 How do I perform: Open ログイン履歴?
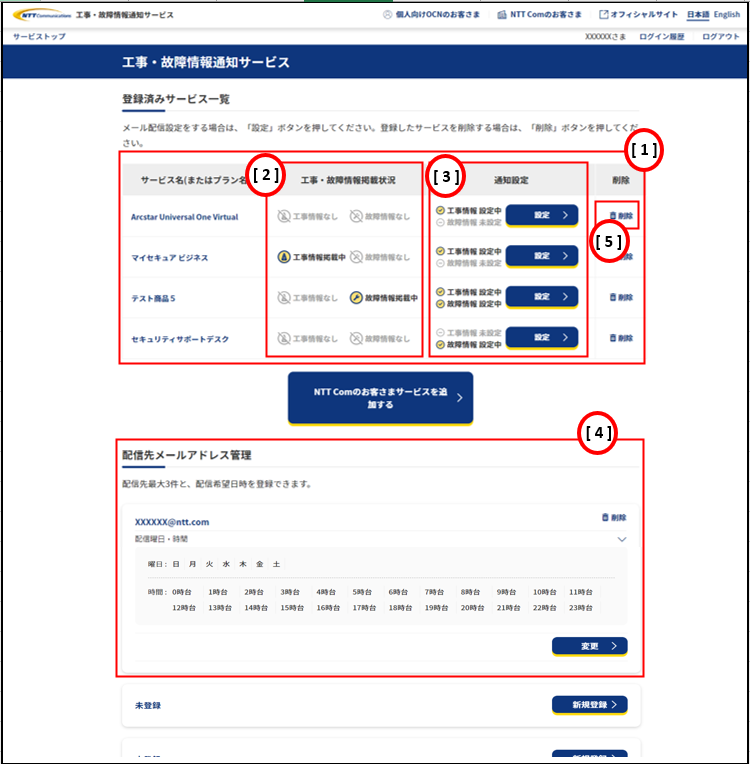tap(662, 37)
